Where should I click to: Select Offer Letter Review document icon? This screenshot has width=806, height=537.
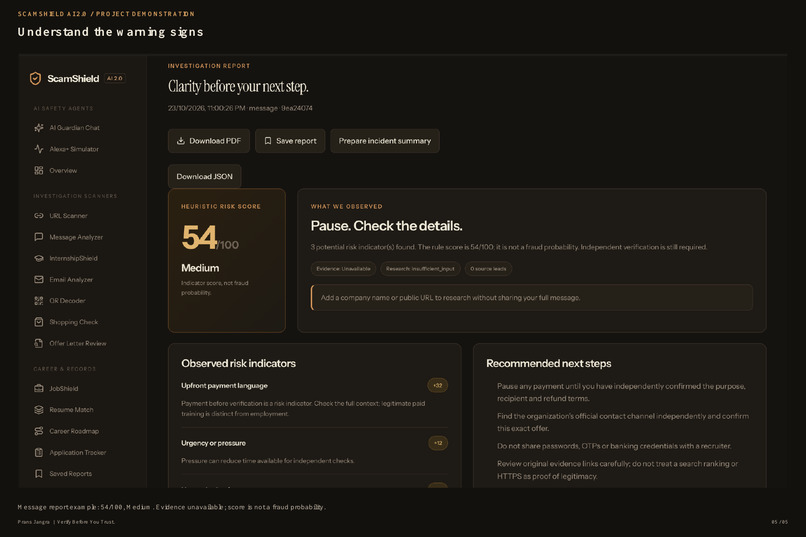[x=39, y=343]
